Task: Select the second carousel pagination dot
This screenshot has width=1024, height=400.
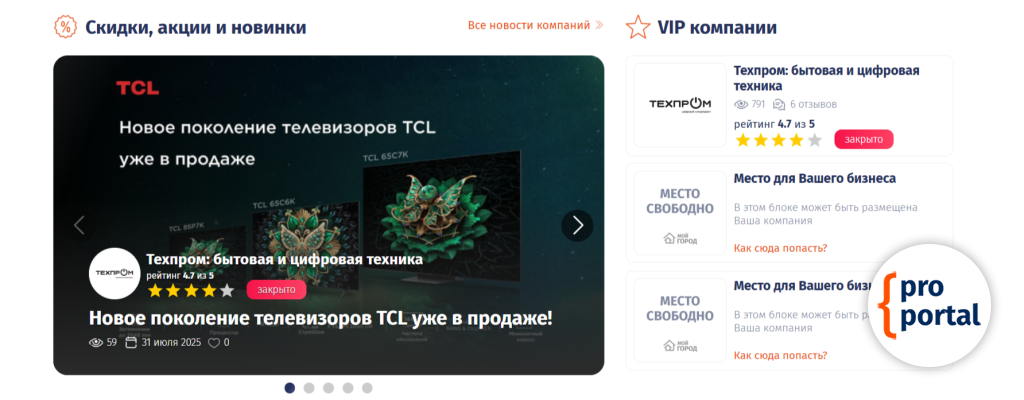Action: click(309, 388)
